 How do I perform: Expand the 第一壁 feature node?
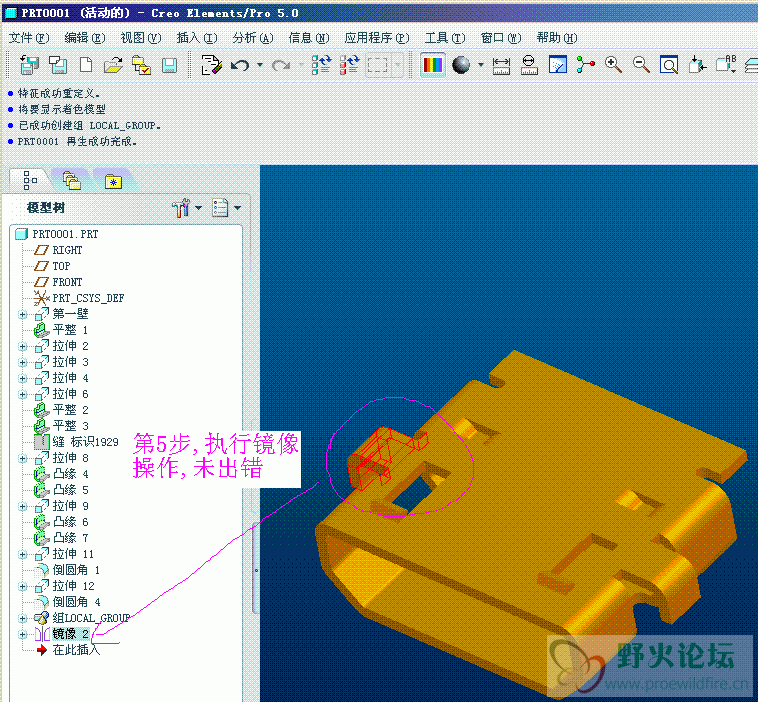click(22, 315)
